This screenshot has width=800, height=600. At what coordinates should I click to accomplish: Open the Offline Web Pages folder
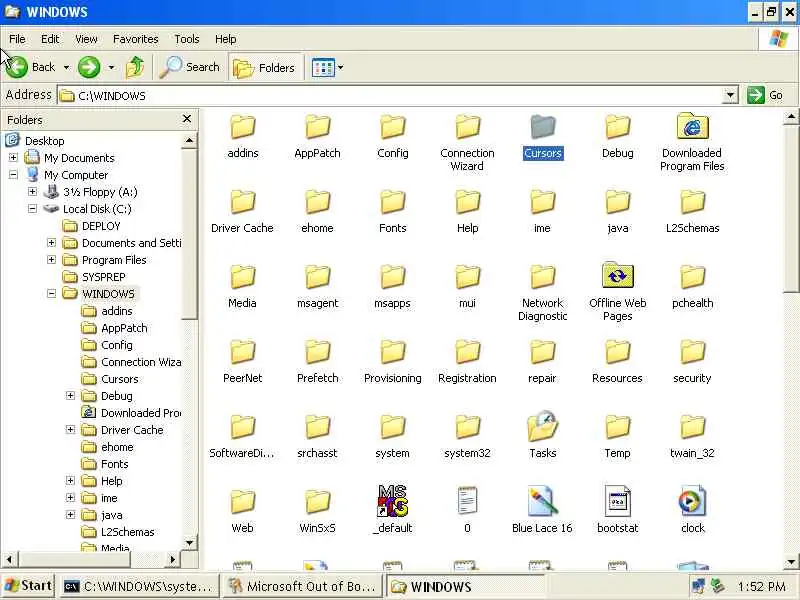coord(617,276)
